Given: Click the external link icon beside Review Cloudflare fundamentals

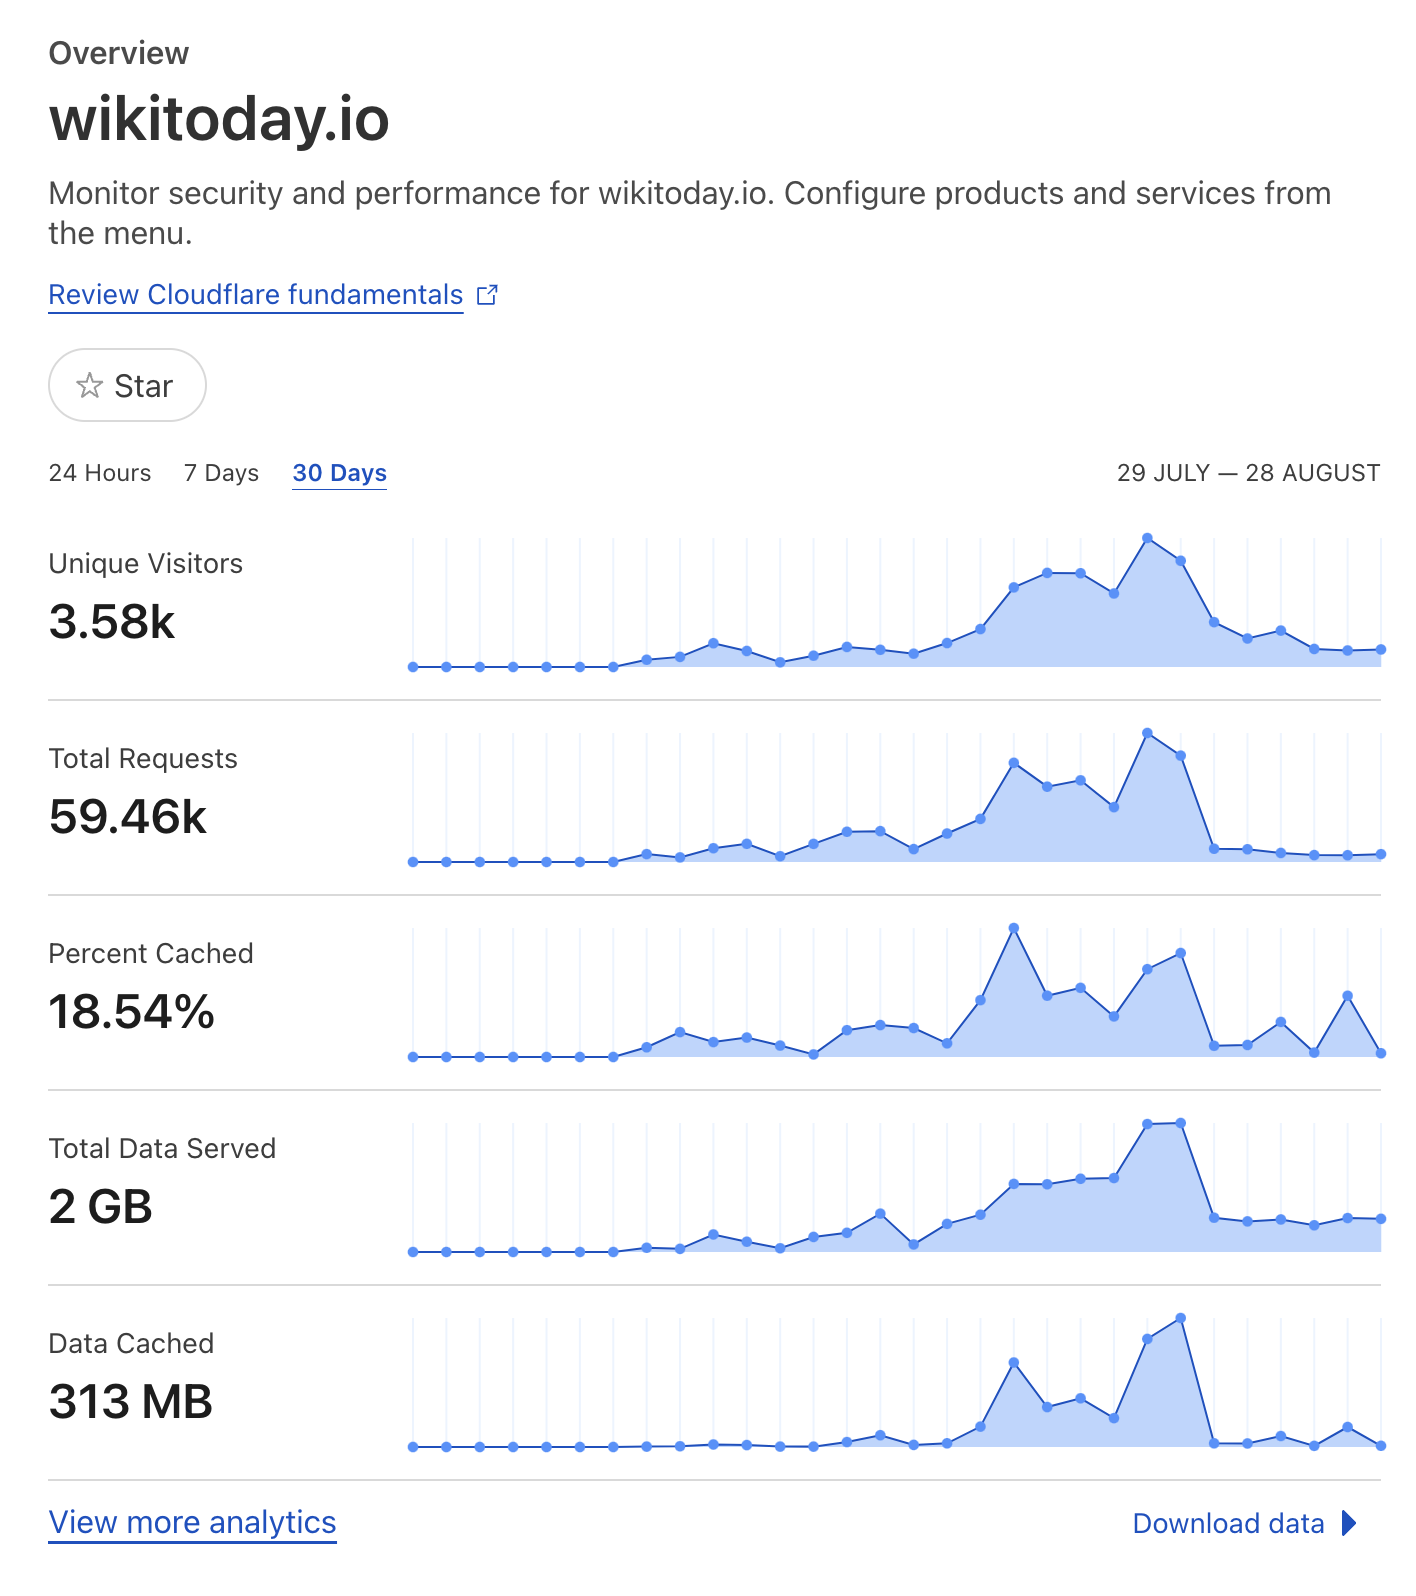Looking at the screenshot, I should 488,294.
